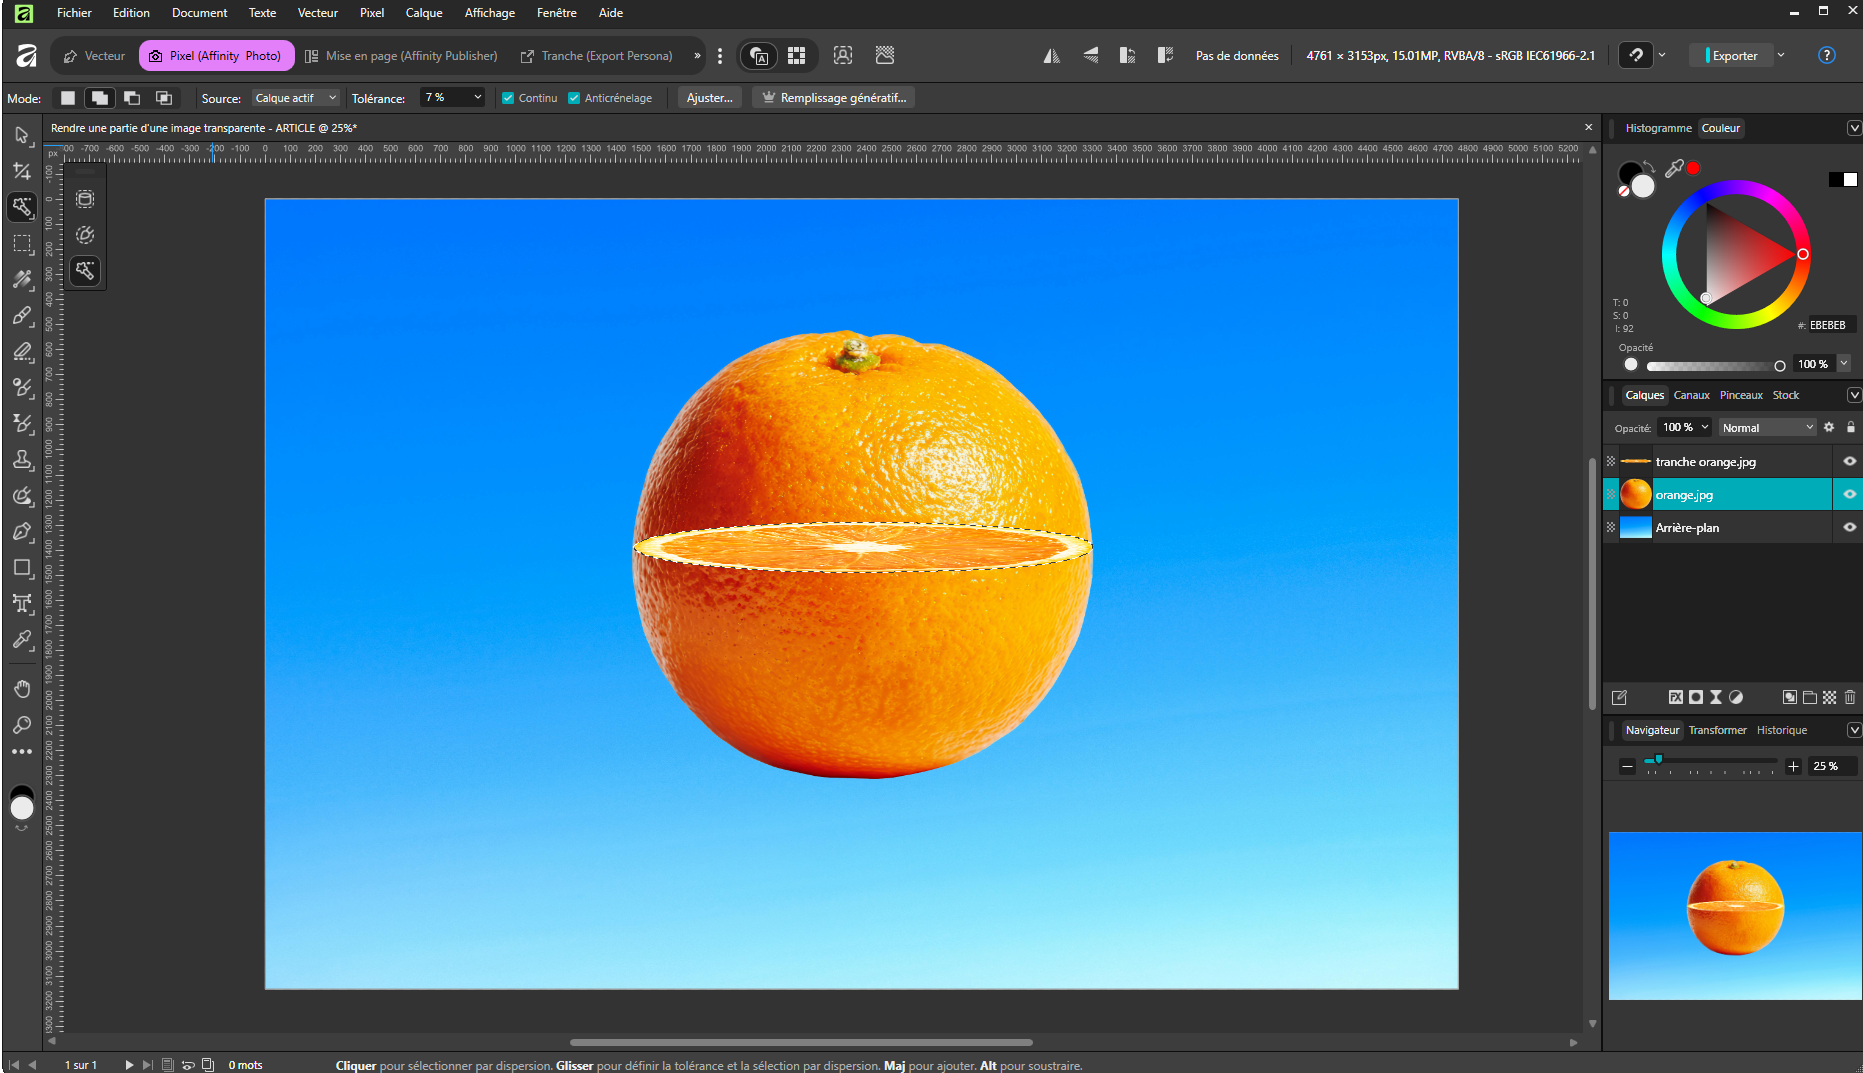This screenshot has height=1073, width=1863.
Task: Expand the Tolérance percentage dropdown
Action: point(477,98)
